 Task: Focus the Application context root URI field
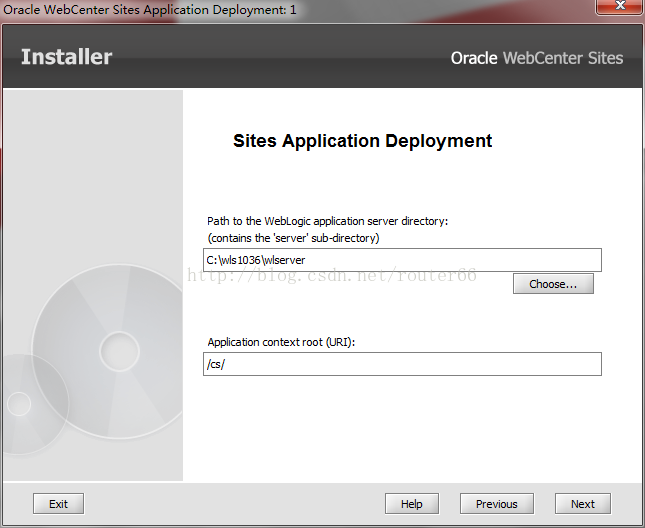(x=402, y=364)
